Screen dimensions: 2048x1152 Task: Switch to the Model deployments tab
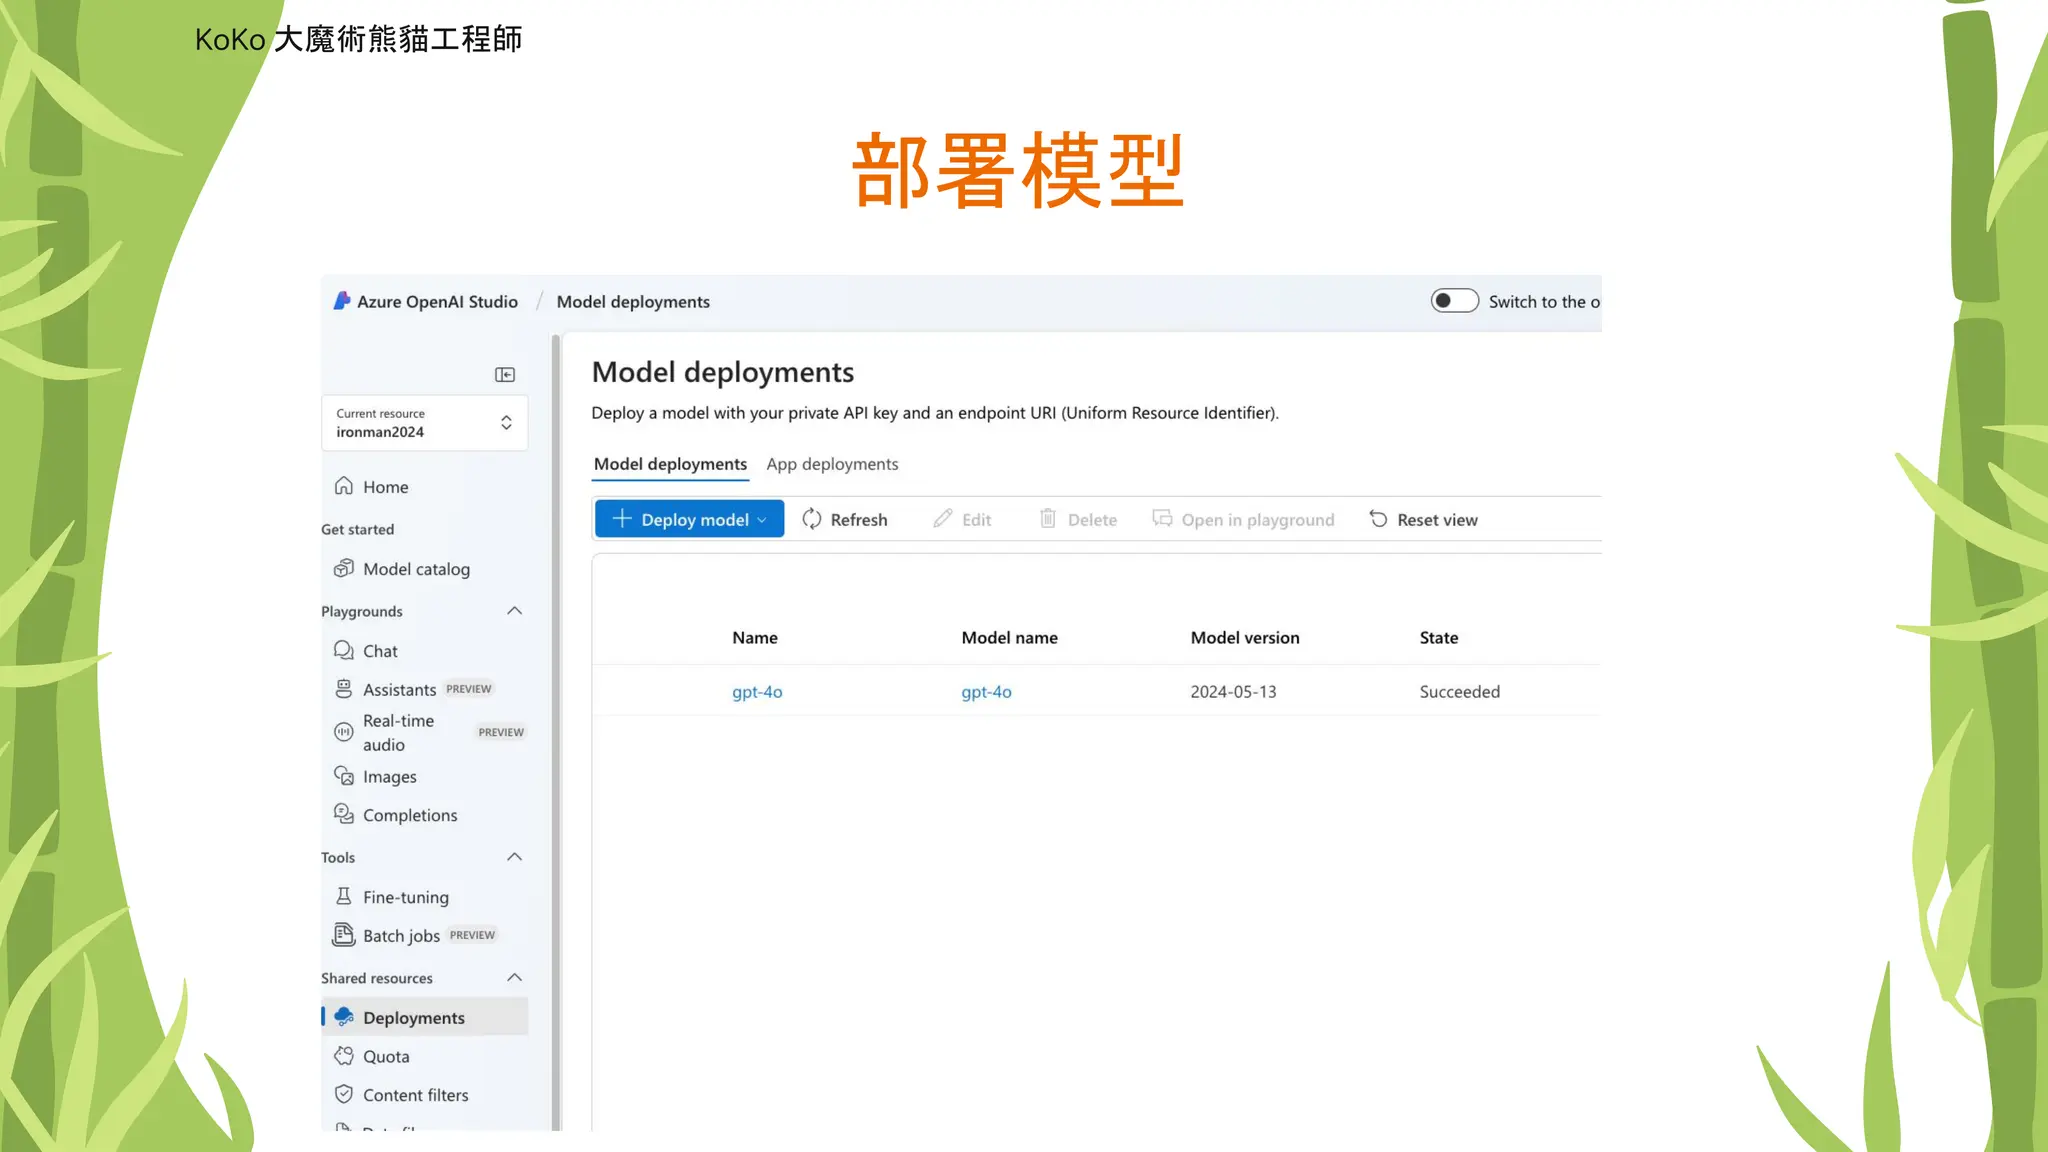pos(670,464)
